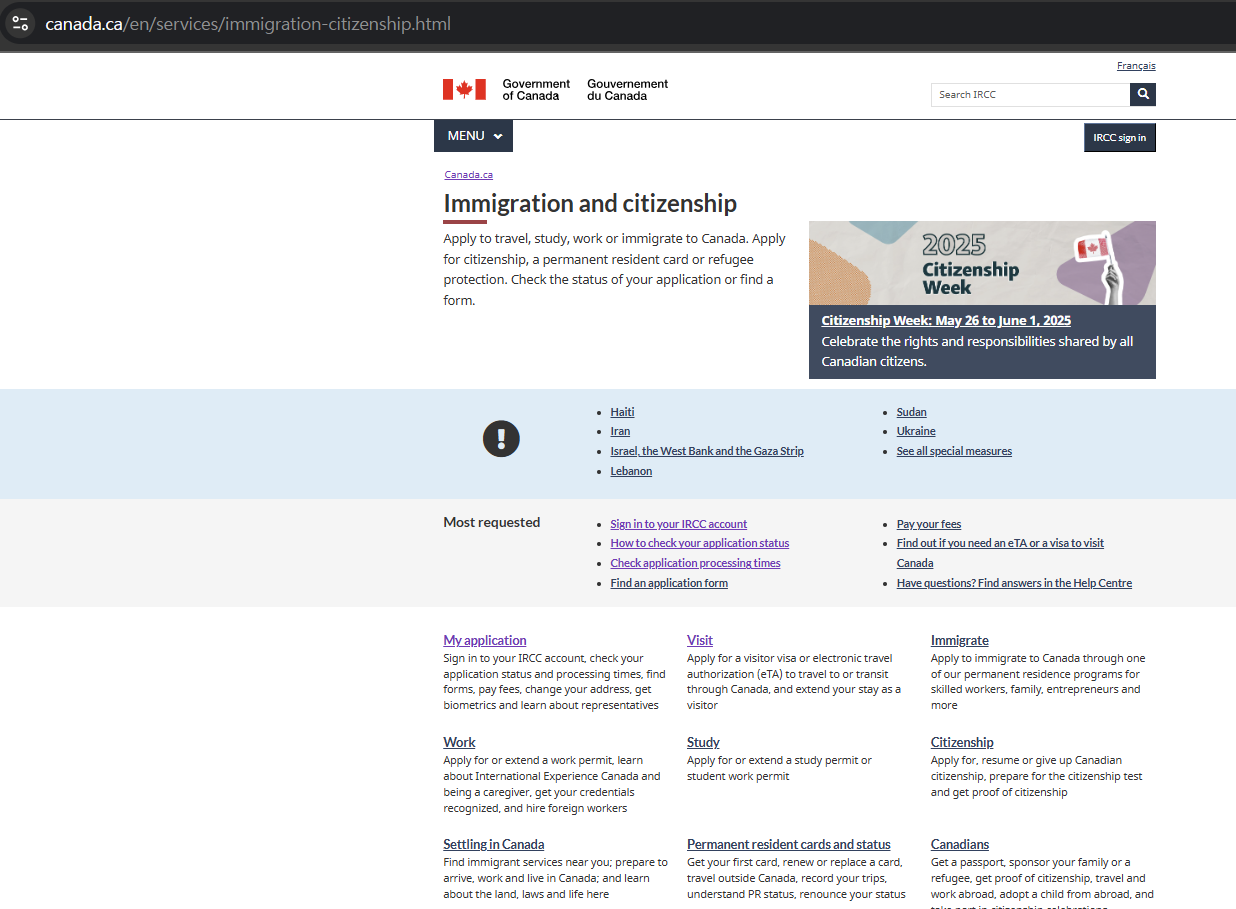Open the Sudan special measures link
The image size is (1236, 909).
tap(911, 412)
